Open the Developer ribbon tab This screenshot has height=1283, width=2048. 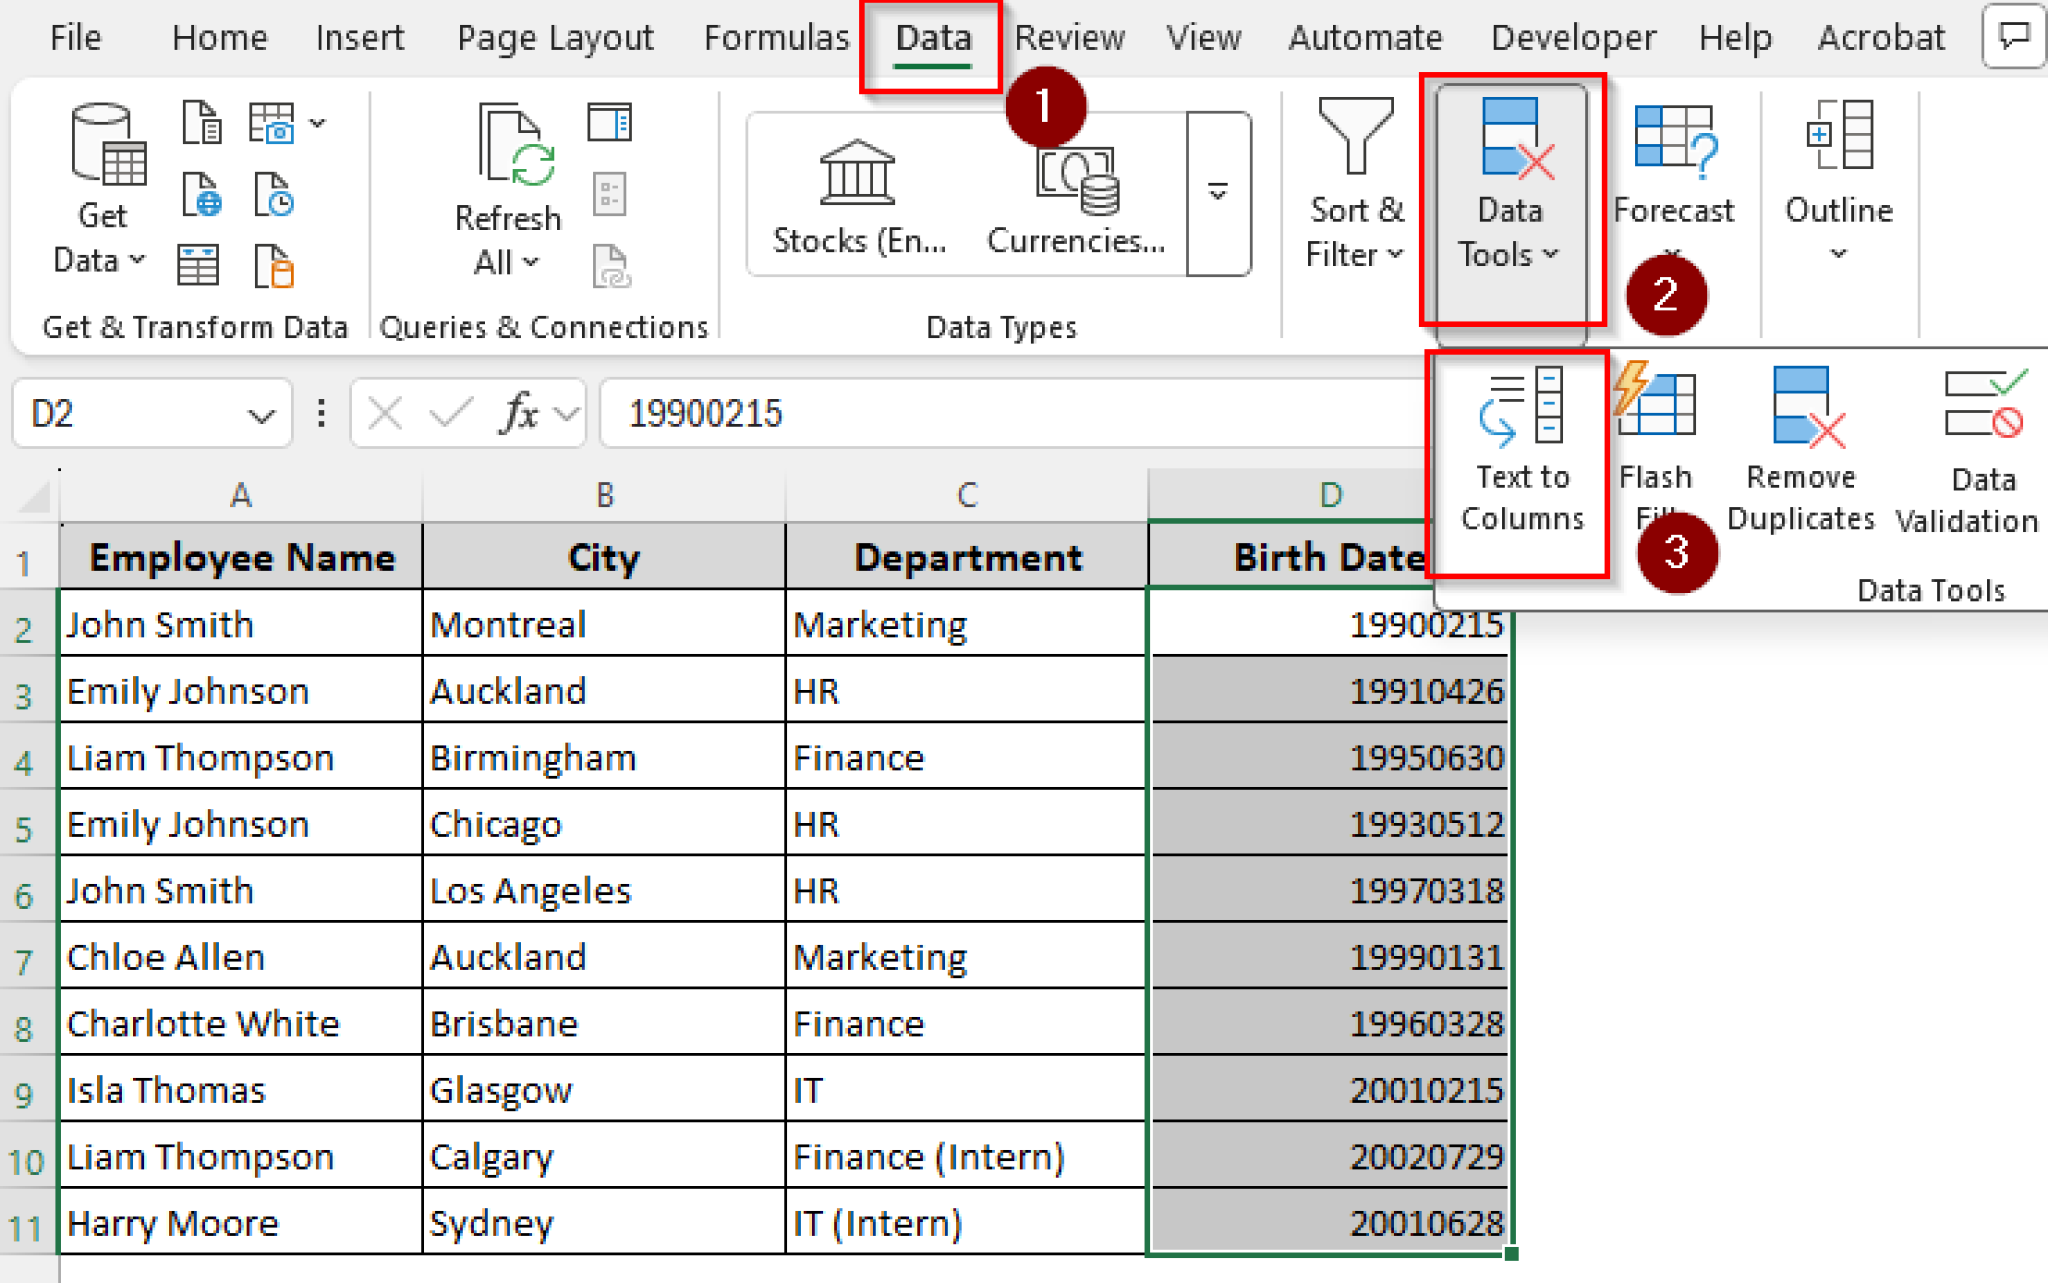point(1571,38)
